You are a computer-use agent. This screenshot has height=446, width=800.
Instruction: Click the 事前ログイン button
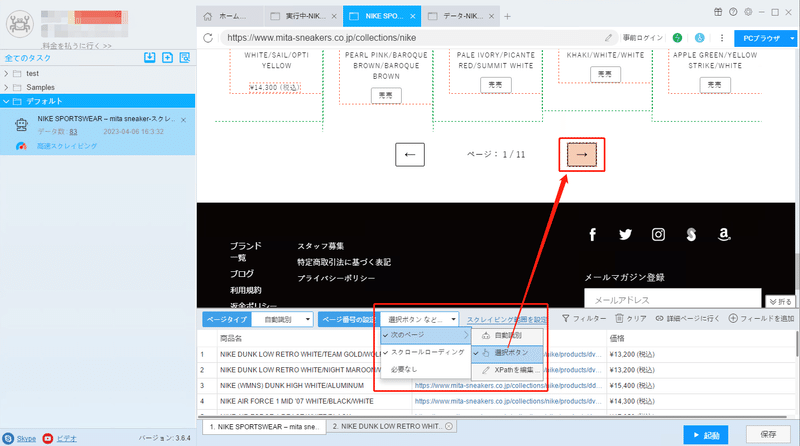642,38
